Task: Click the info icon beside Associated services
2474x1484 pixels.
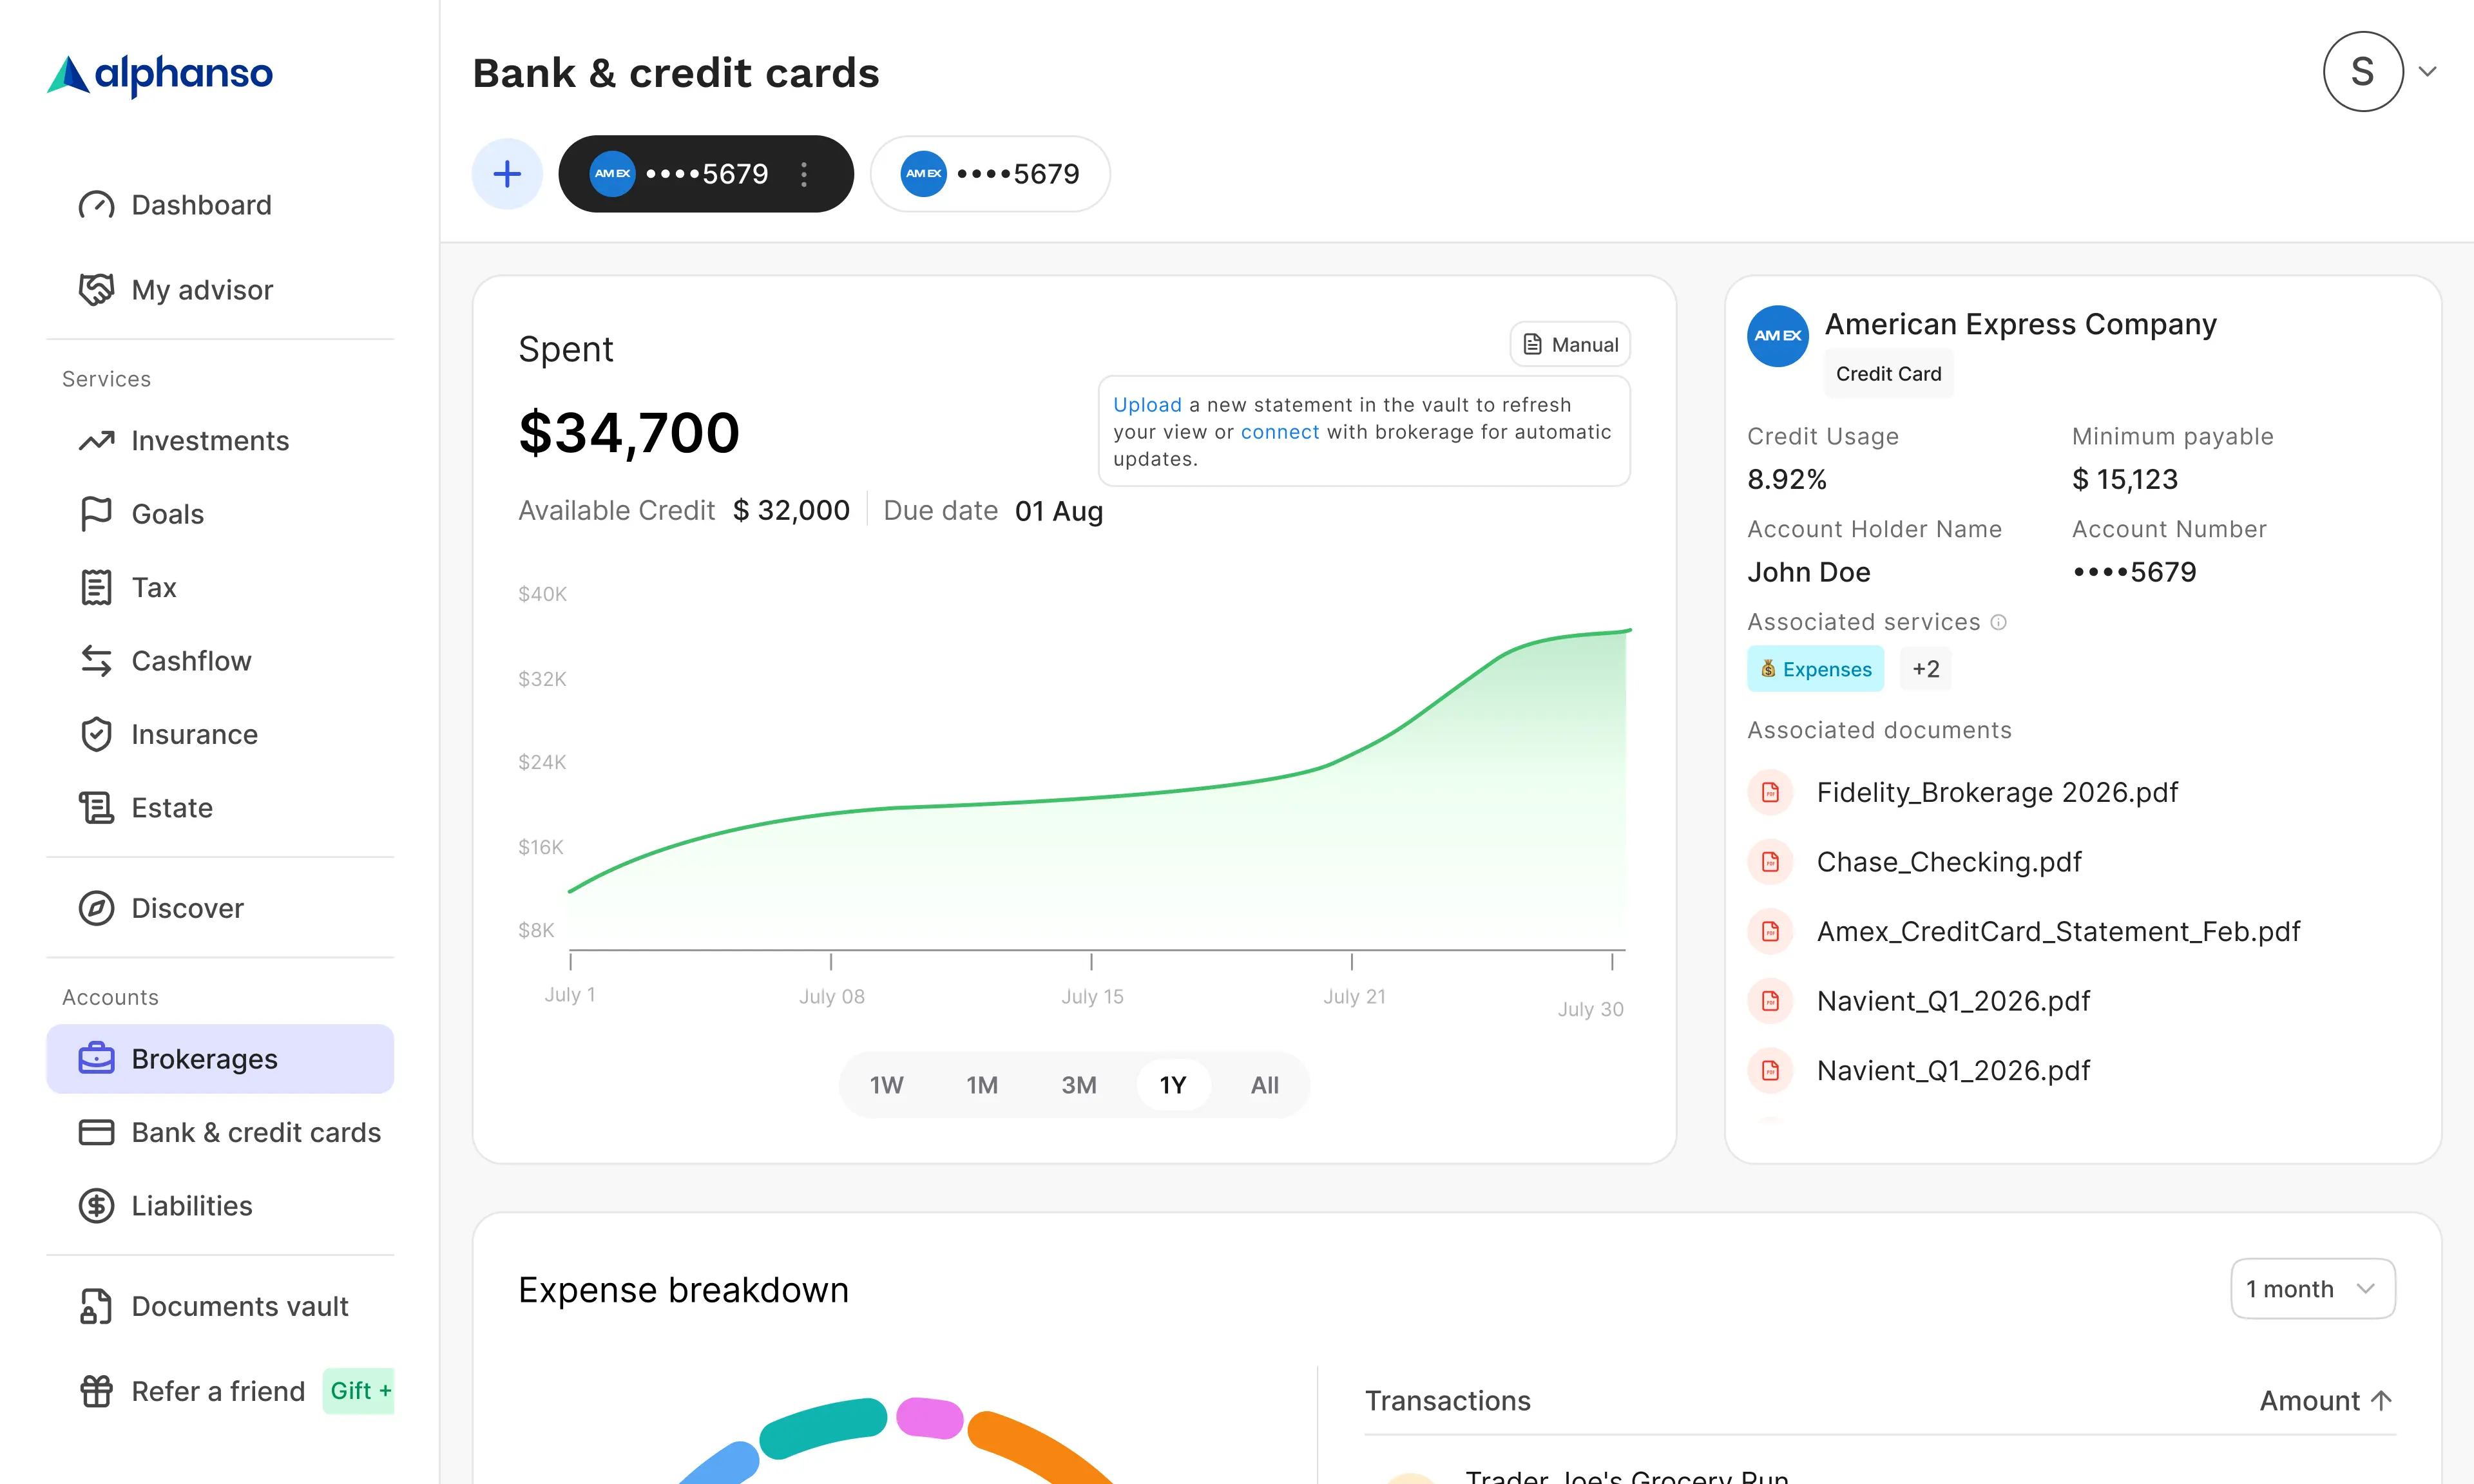Action: tap(1998, 622)
